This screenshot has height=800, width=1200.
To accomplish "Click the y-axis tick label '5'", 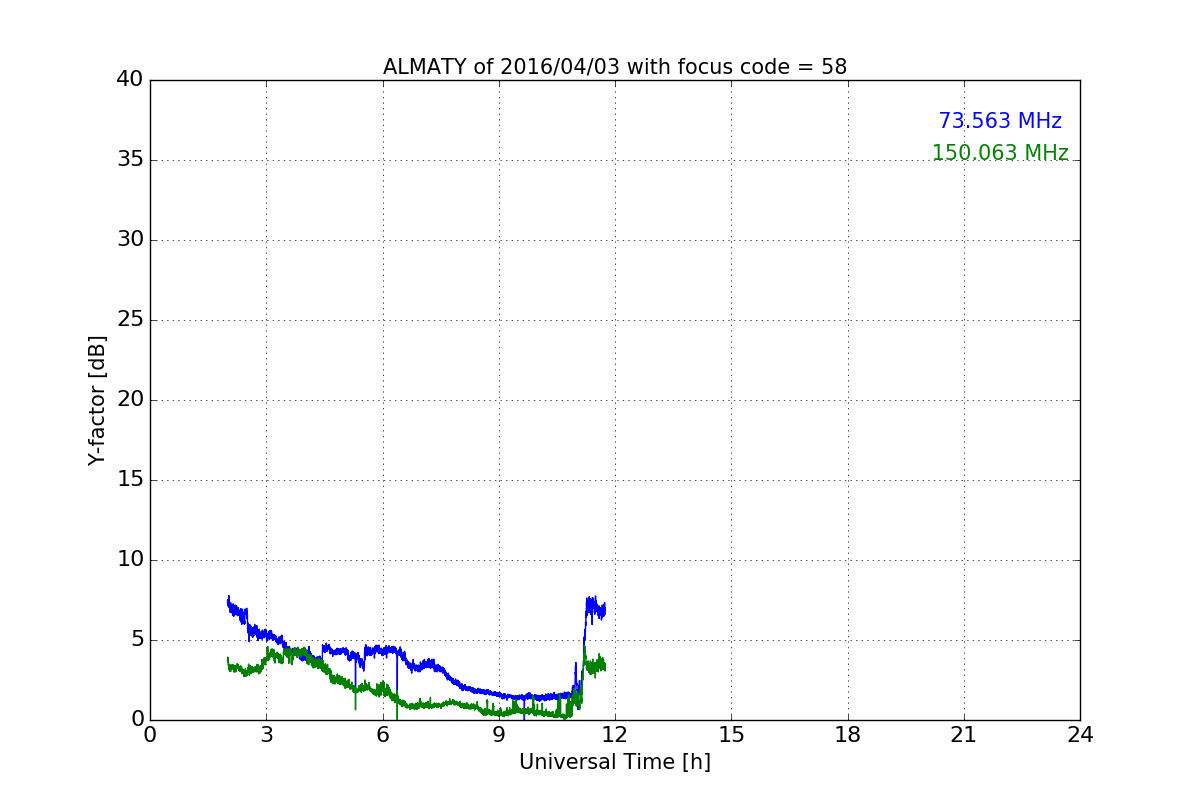I will tap(137, 639).
